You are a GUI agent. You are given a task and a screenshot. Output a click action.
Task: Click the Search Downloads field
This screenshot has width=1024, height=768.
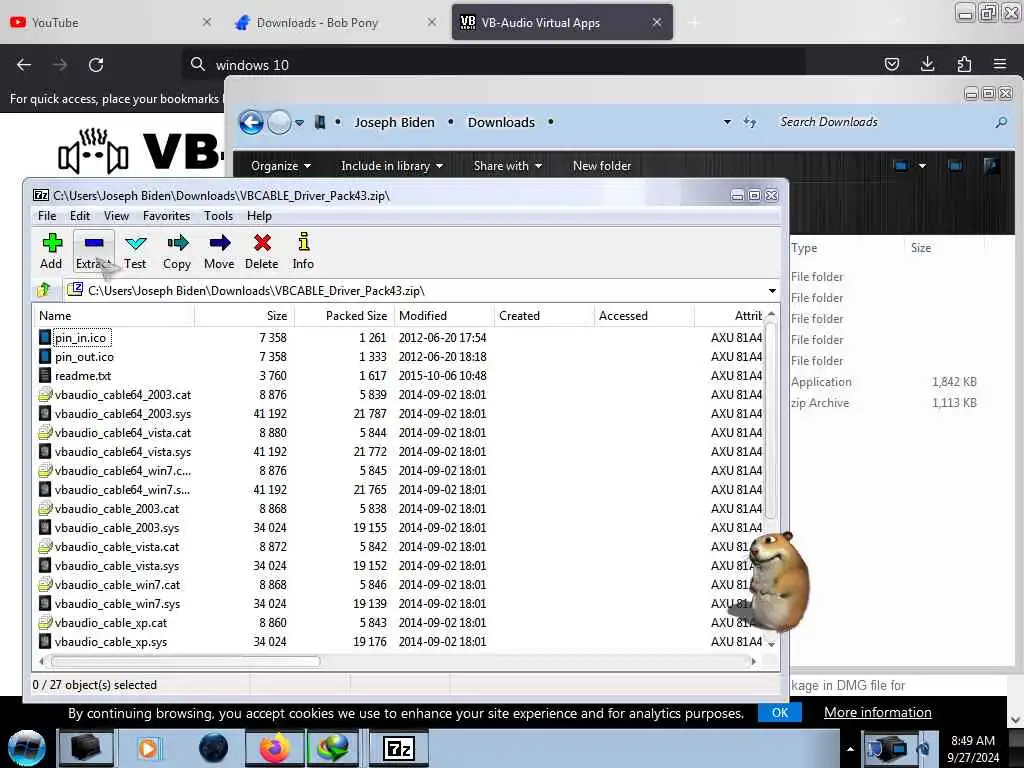[x=884, y=122]
